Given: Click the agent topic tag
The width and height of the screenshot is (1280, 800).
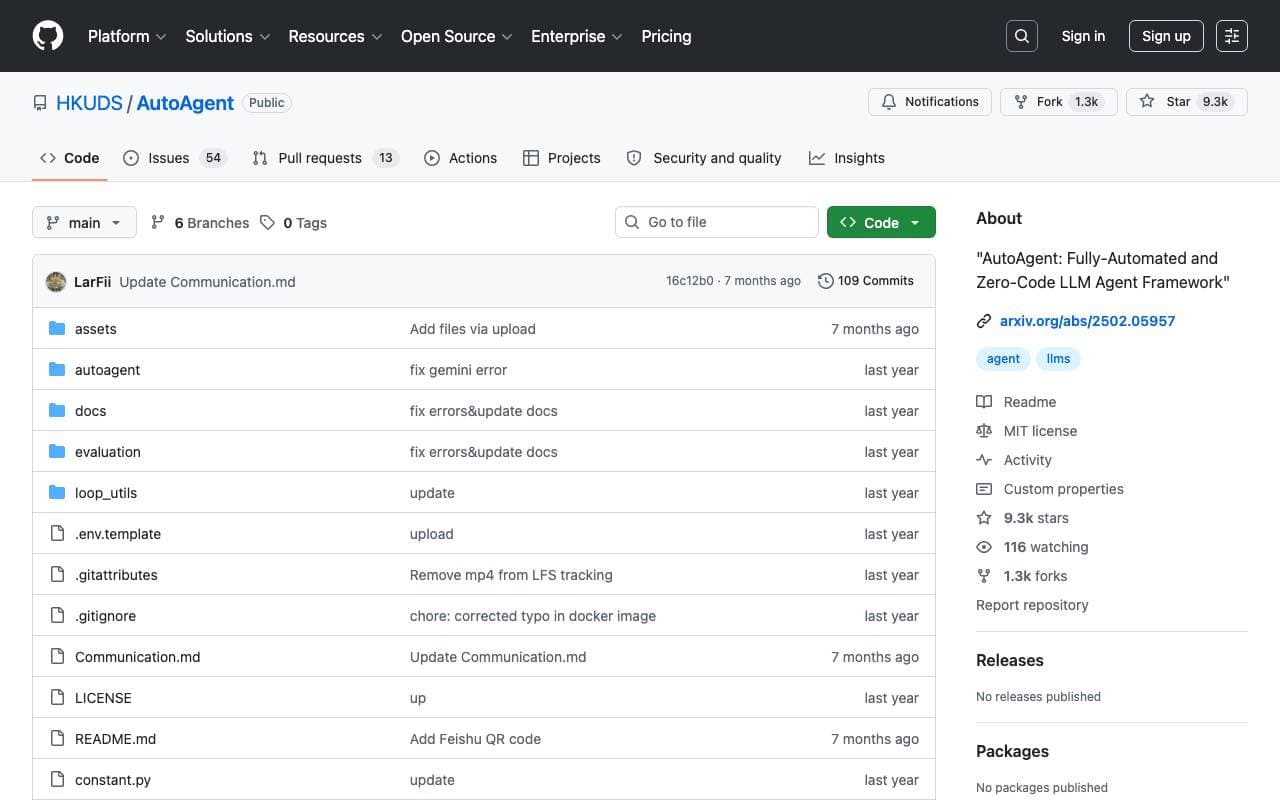Looking at the screenshot, I should pos(1003,359).
